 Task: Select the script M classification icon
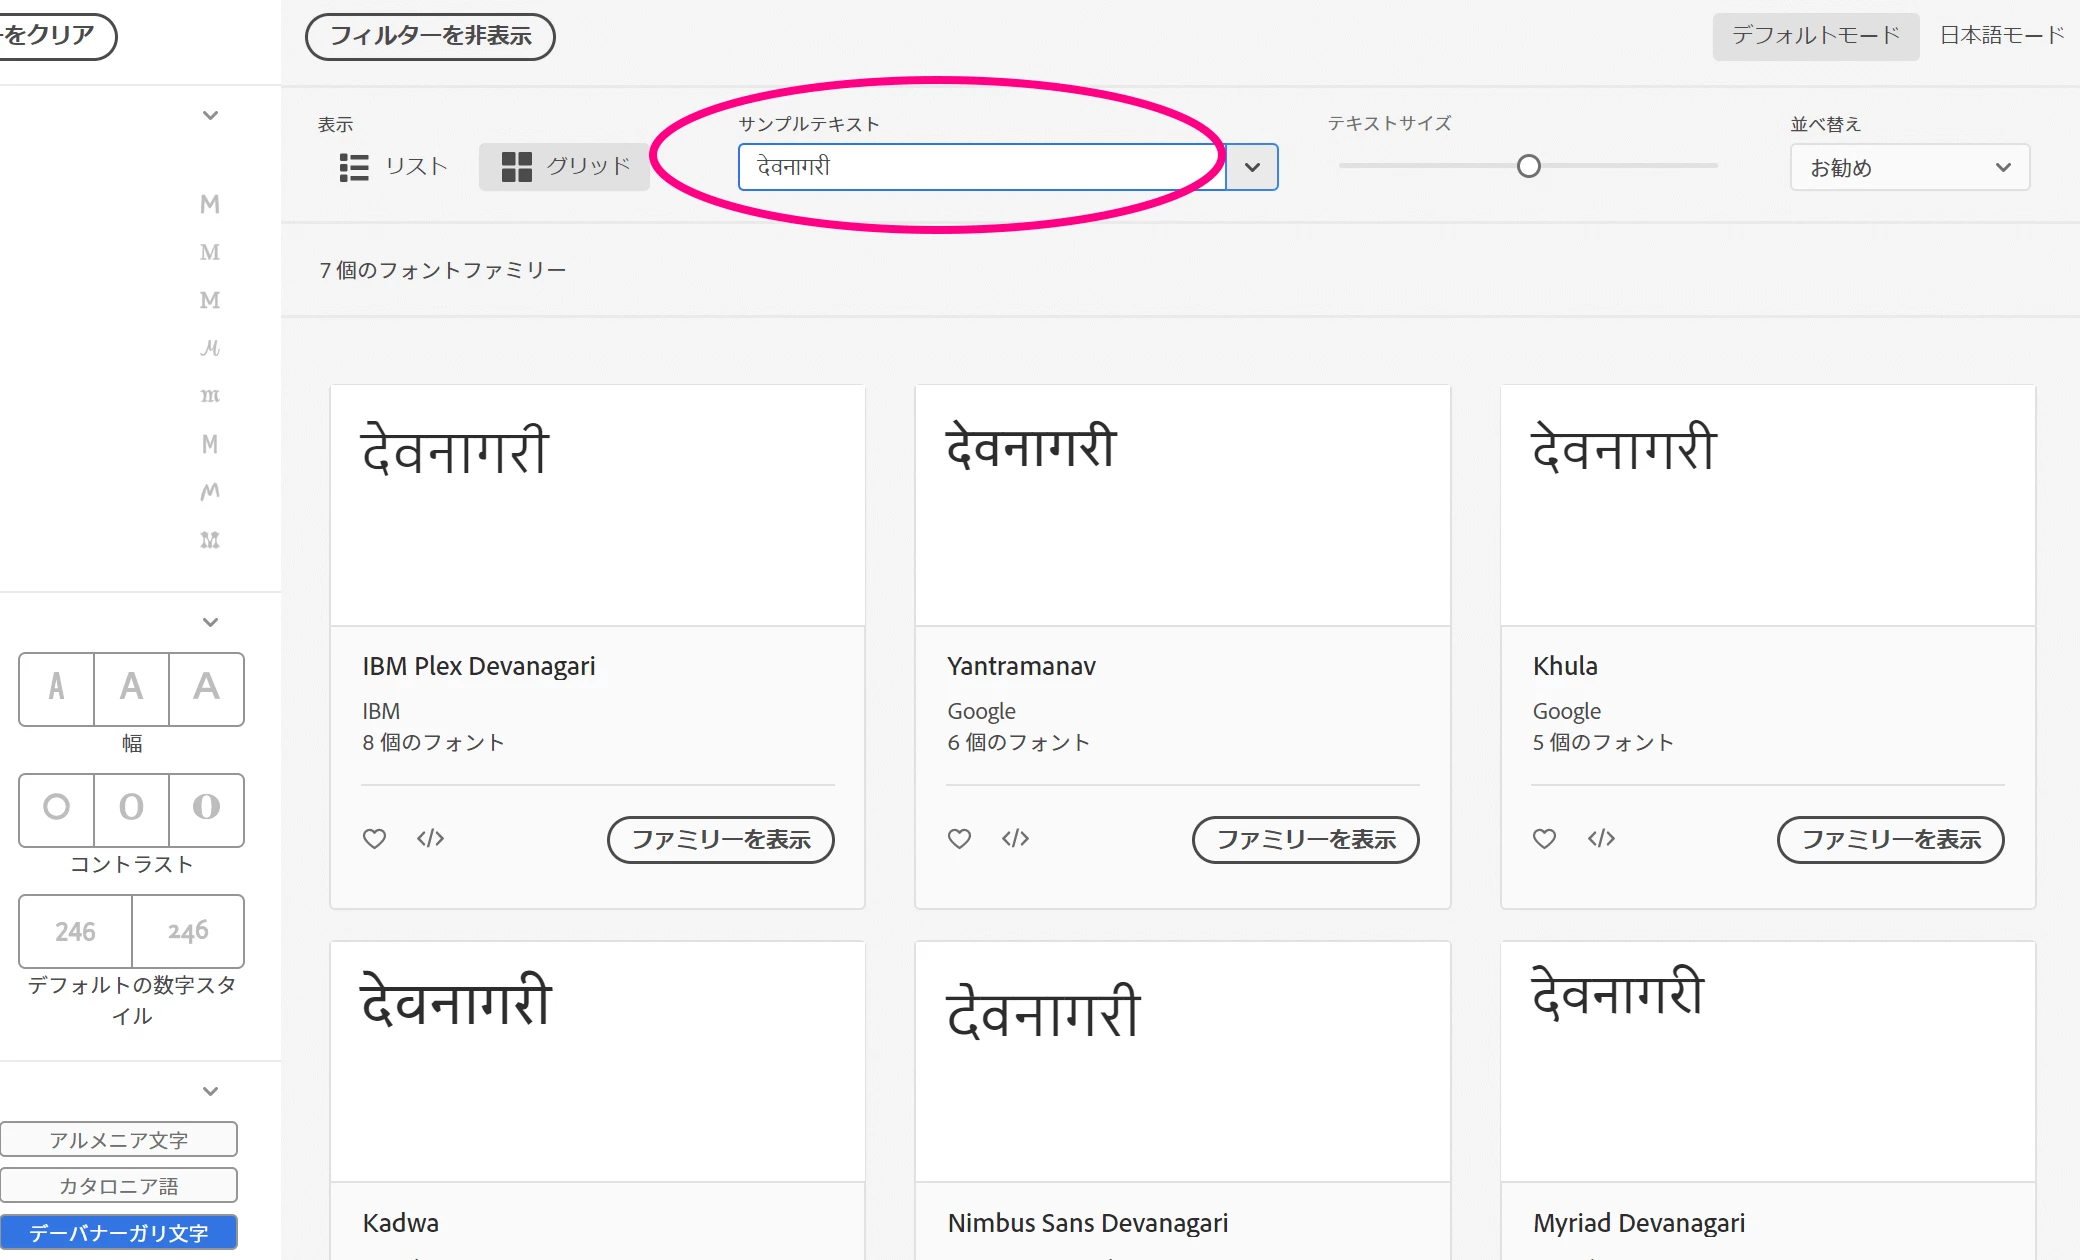pyautogui.click(x=210, y=348)
